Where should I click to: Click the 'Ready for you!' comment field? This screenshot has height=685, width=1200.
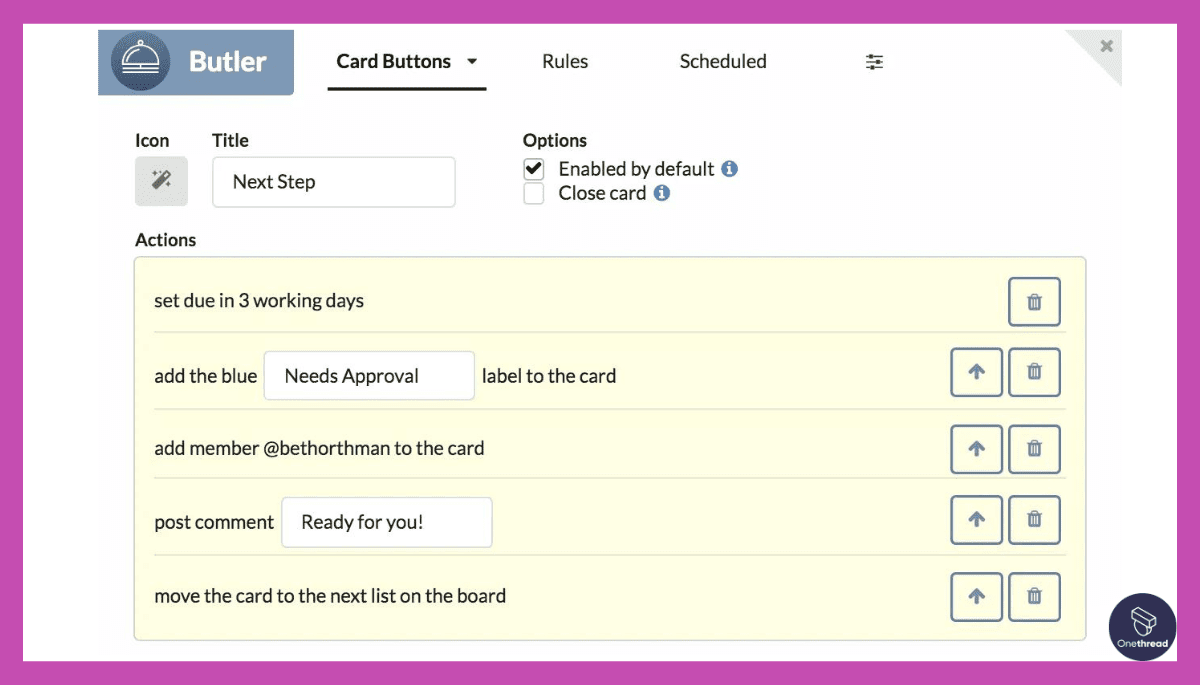click(x=386, y=522)
